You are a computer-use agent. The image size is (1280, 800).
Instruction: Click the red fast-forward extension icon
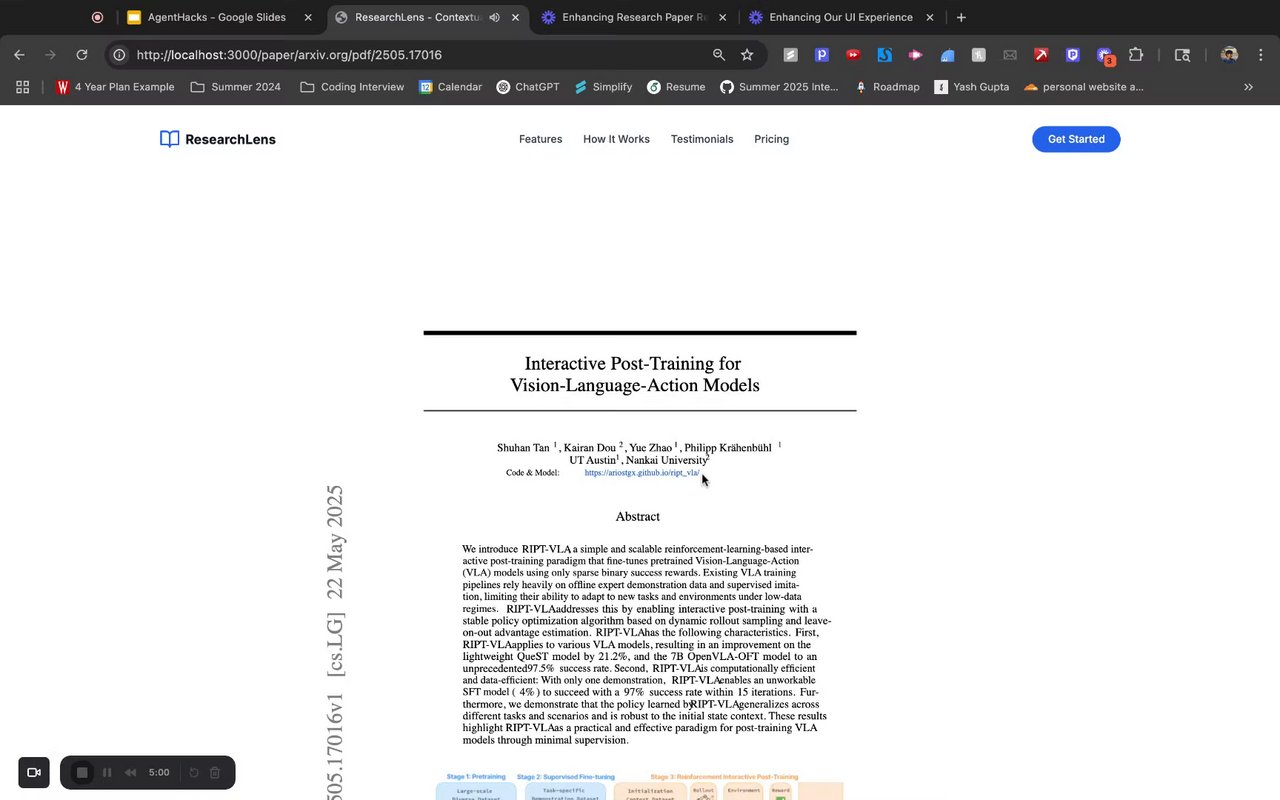point(853,55)
